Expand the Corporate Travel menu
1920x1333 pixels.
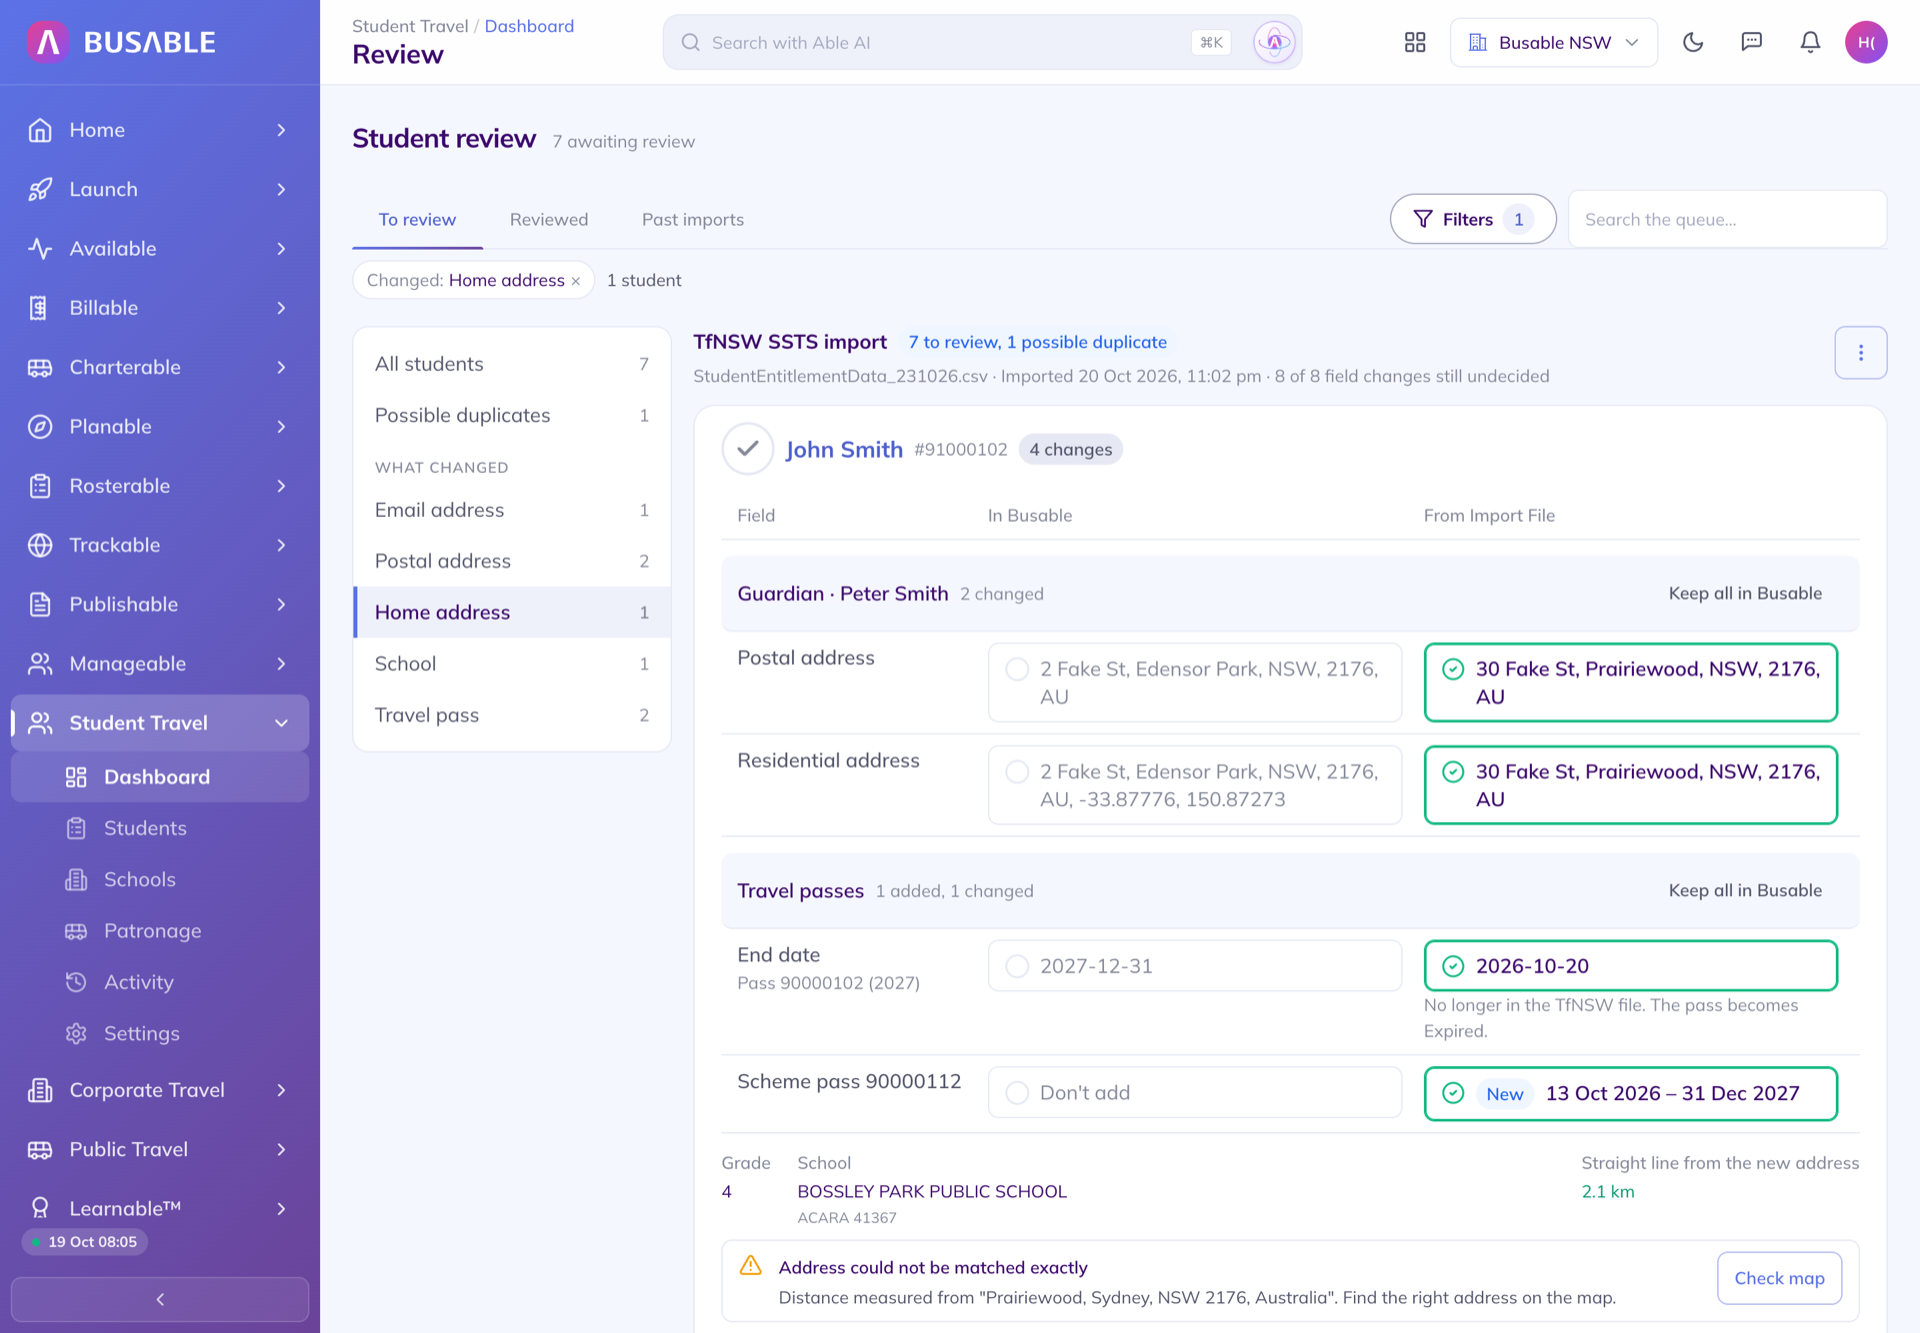pos(160,1090)
